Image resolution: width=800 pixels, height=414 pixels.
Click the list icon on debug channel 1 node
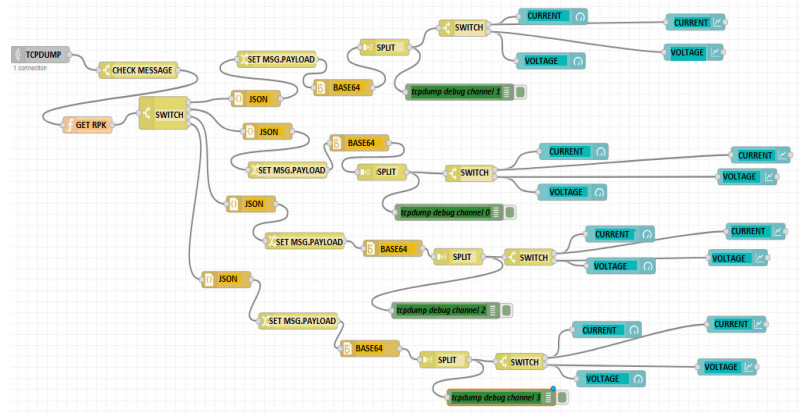tap(507, 92)
